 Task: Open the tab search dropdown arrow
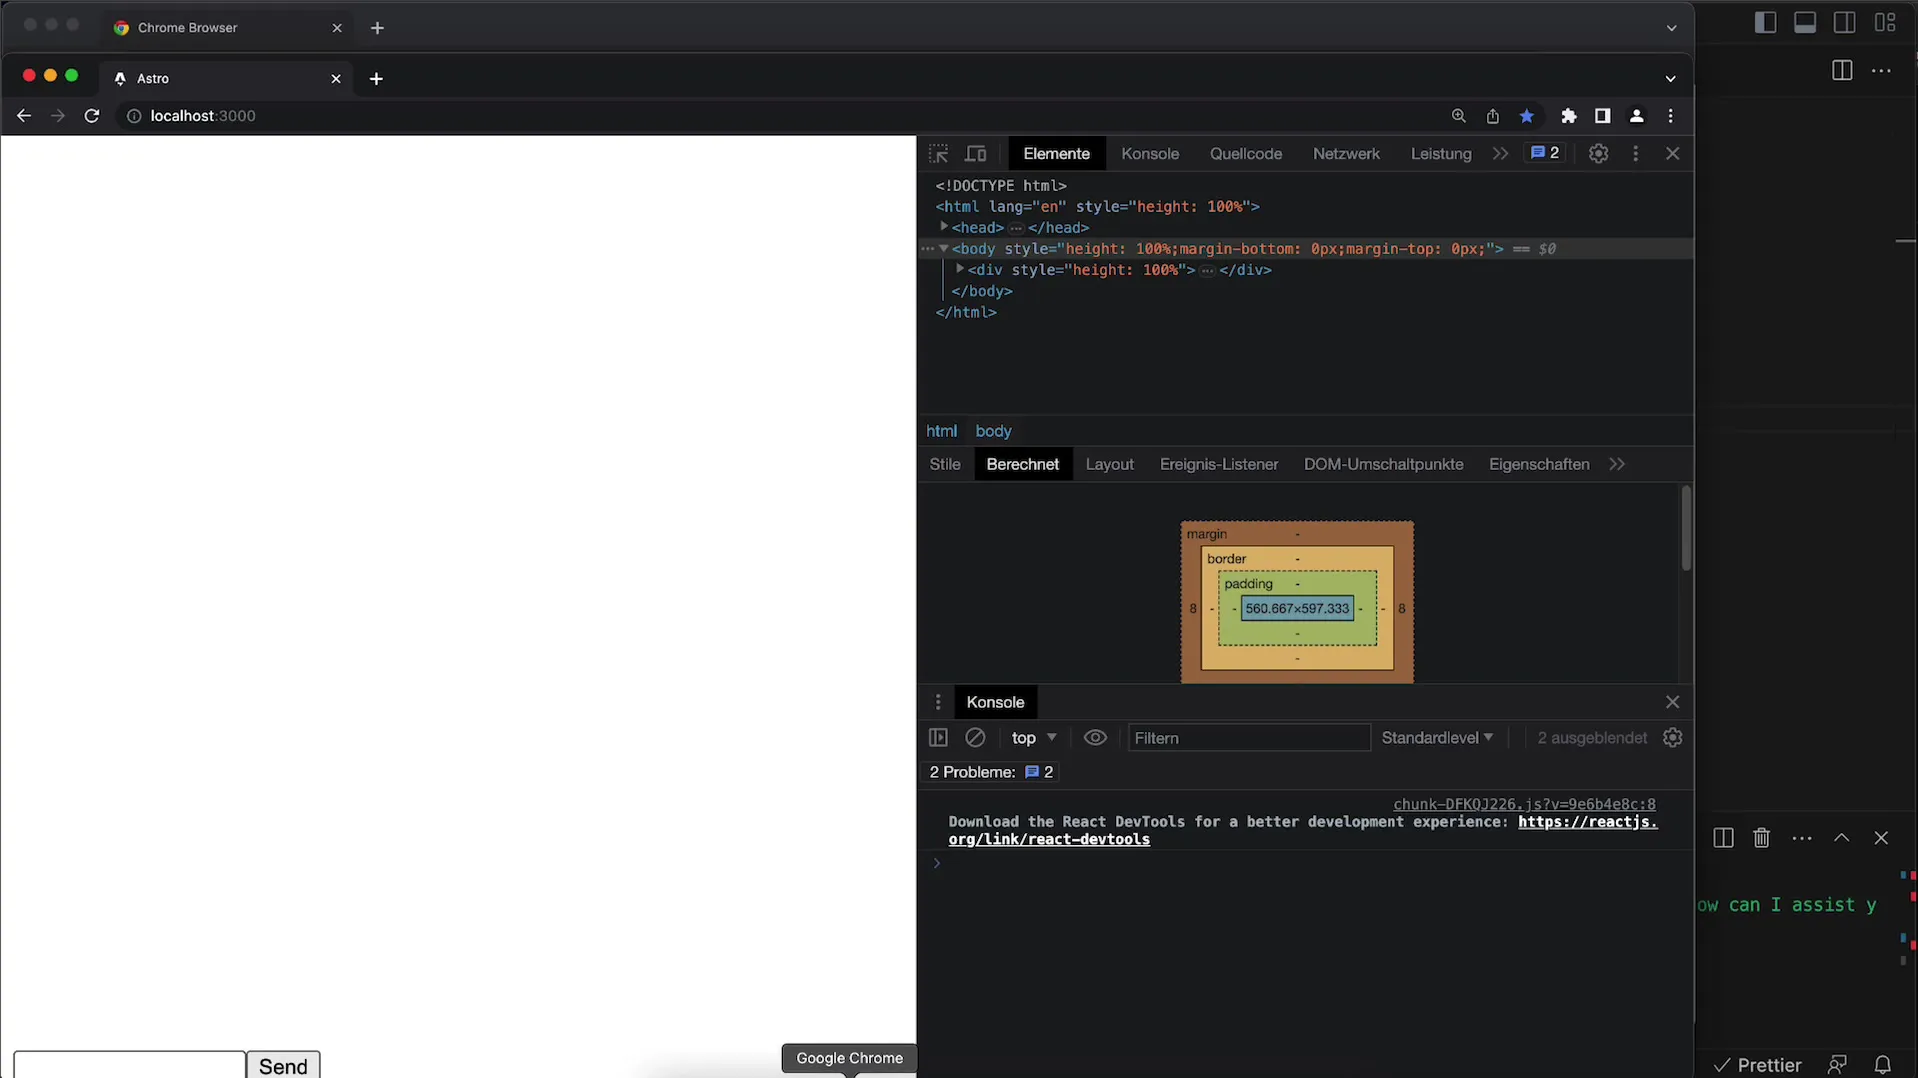(x=1671, y=79)
